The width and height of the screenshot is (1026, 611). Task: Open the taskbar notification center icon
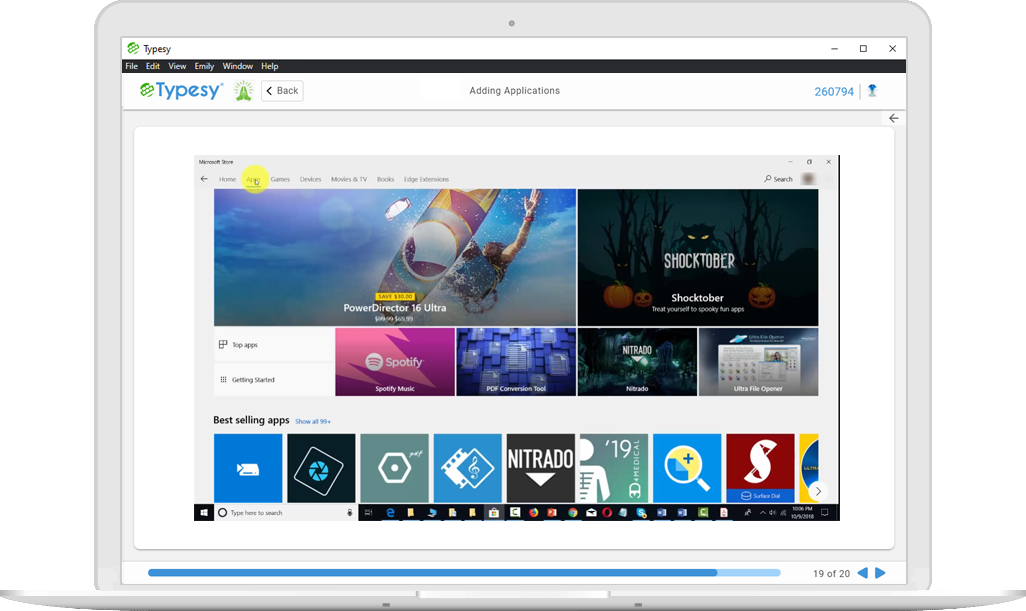[x=825, y=513]
